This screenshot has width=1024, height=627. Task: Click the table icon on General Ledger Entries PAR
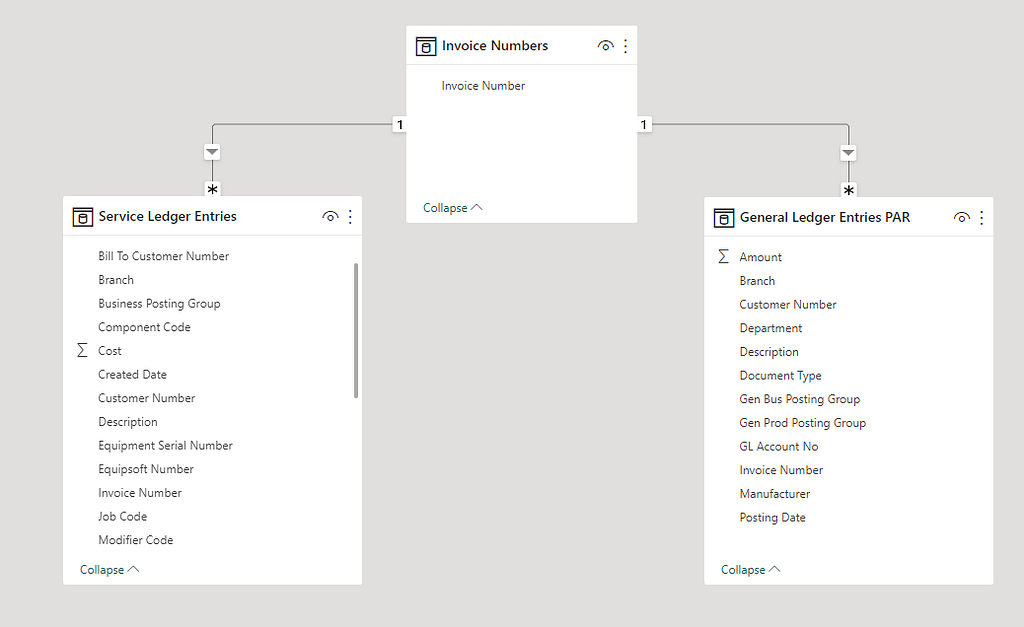724,217
